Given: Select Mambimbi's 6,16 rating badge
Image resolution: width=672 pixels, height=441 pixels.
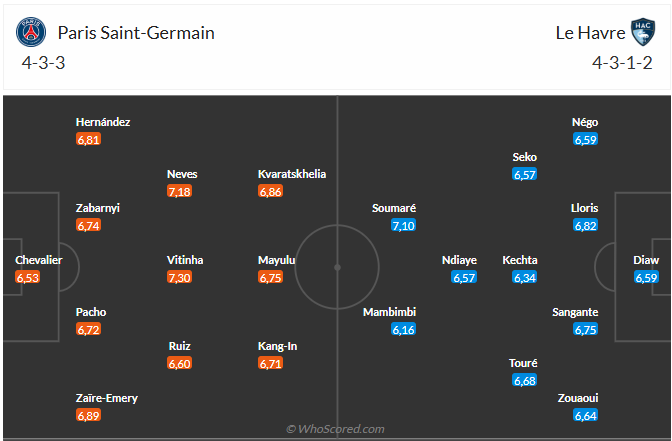Looking at the screenshot, I should [x=403, y=329].
